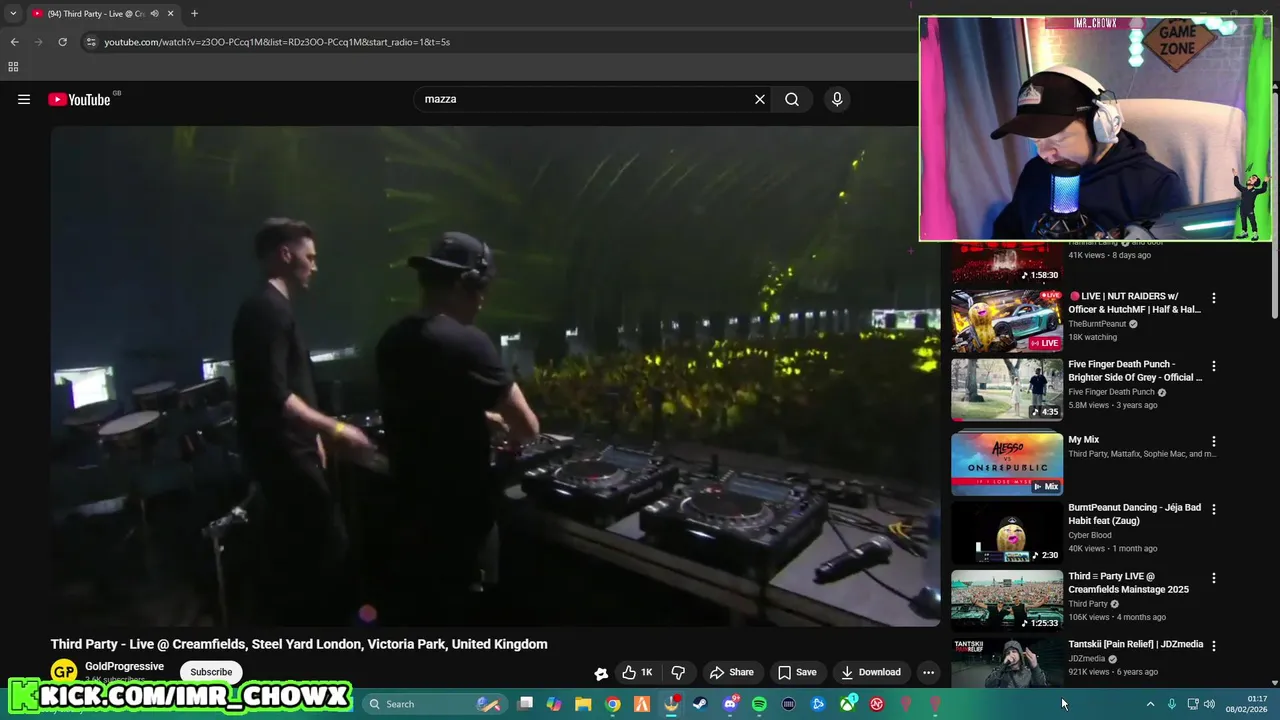Download the video
The image size is (1280, 720).
pyautogui.click(x=871, y=672)
